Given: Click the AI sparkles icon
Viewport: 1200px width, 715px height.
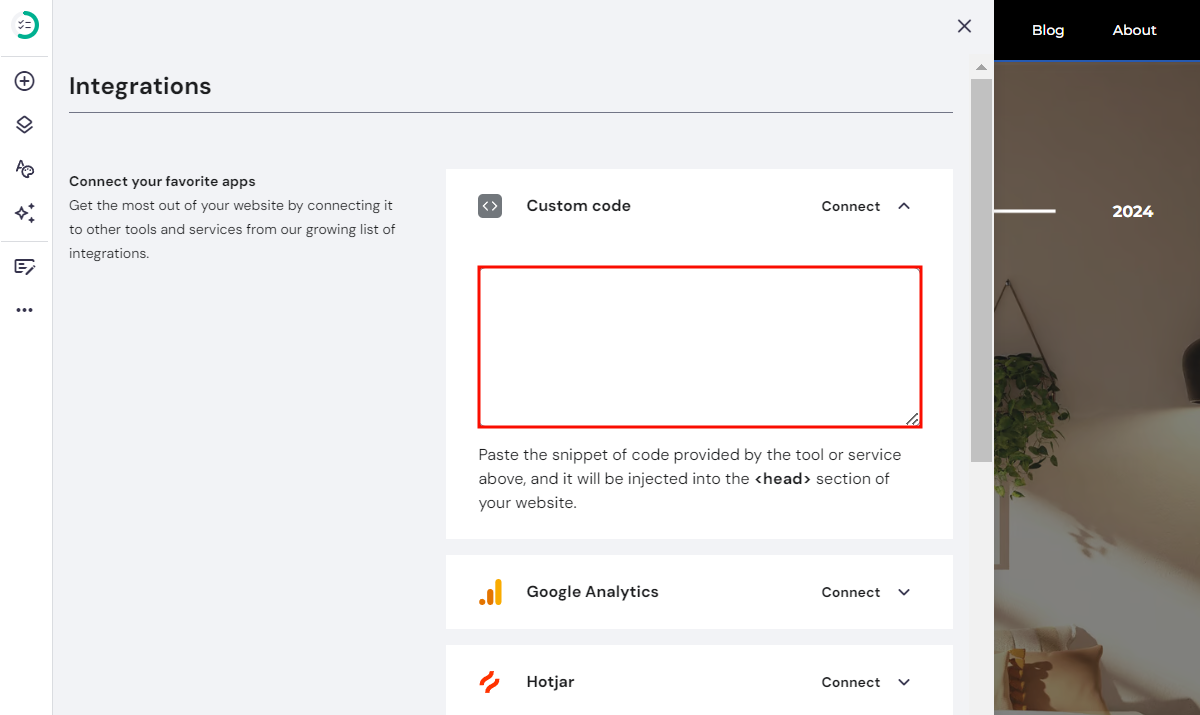Looking at the screenshot, I should click(25, 212).
